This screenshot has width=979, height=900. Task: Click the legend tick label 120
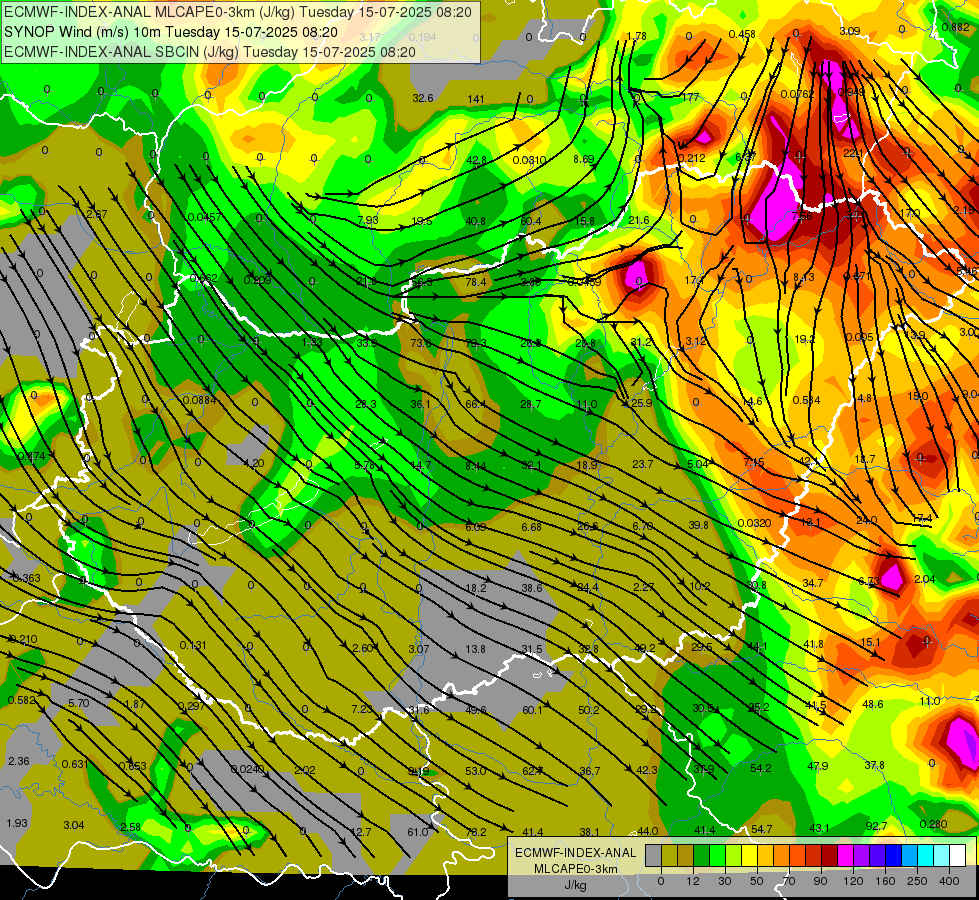click(853, 881)
